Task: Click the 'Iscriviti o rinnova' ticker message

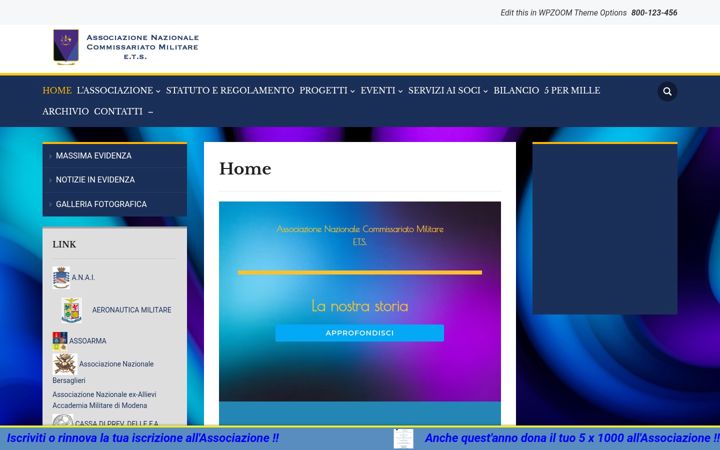Action: [143, 438]
